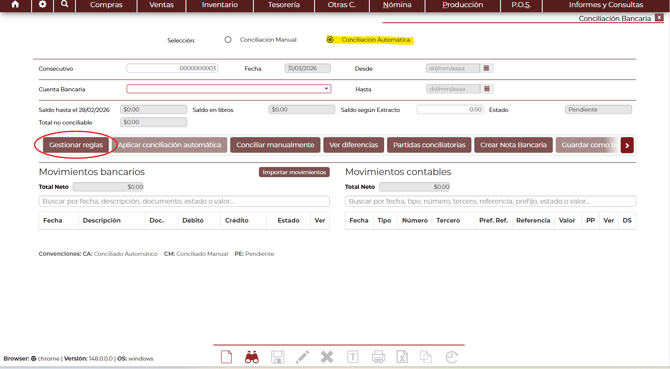Open the Ventas menu
Screen dimensions: 670x369
click(x=162, y=5)
